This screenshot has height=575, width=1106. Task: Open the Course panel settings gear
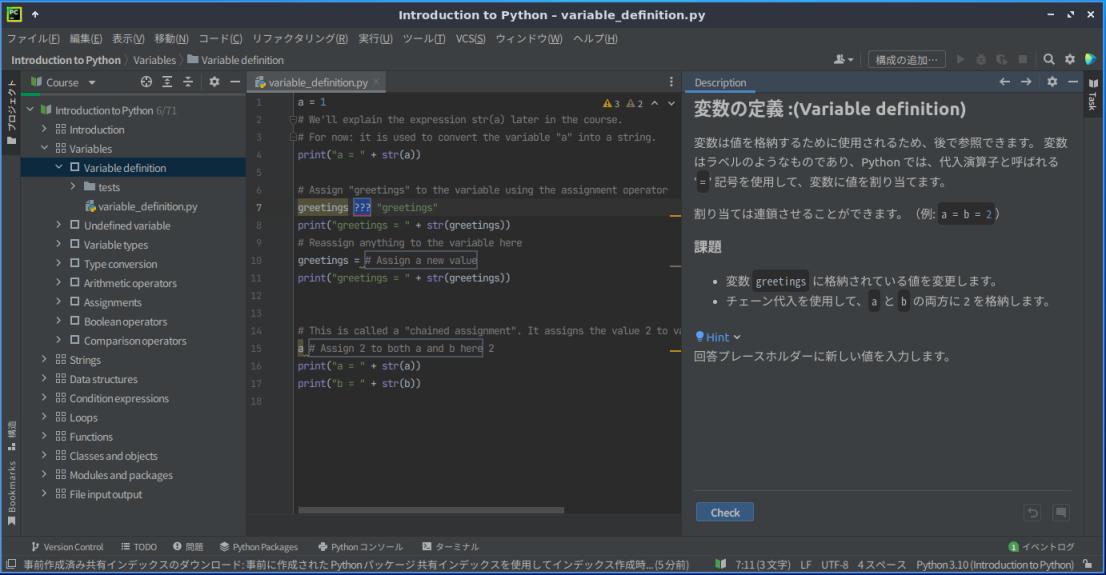point(214,82)
